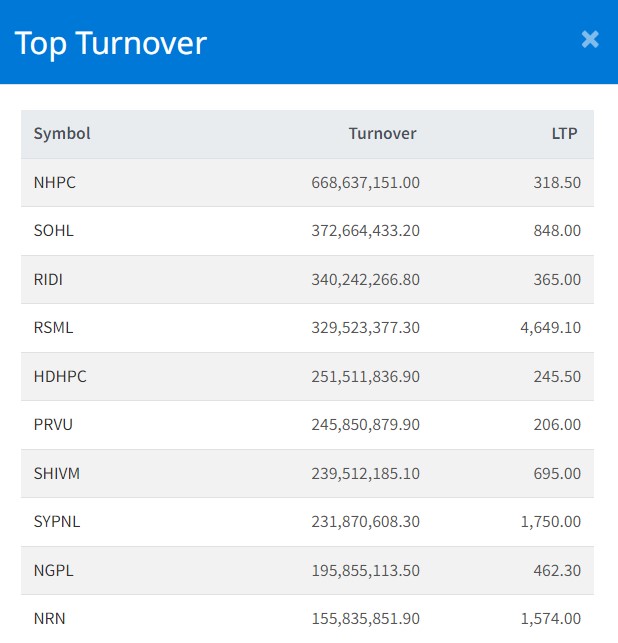Screen dimensions: 618x643
Task: Pick the SHIVM symbol
Action: [57, 473]
